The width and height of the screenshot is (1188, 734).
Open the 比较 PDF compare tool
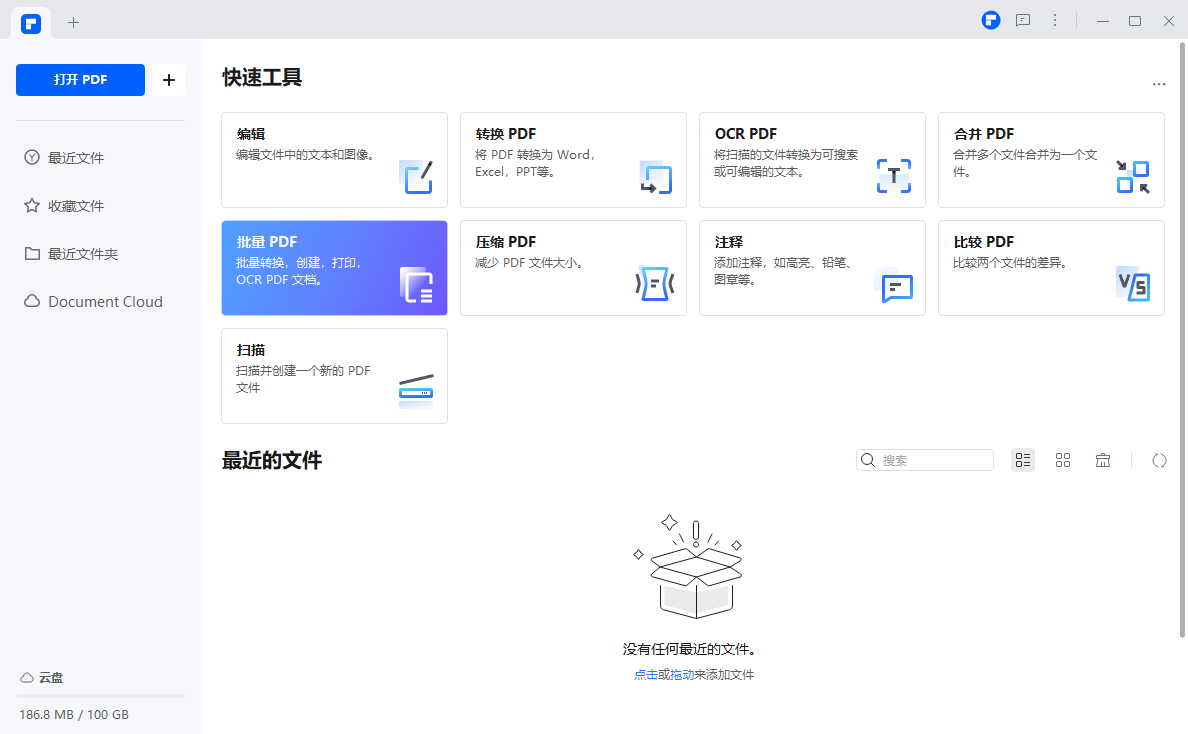[1051, 268]
